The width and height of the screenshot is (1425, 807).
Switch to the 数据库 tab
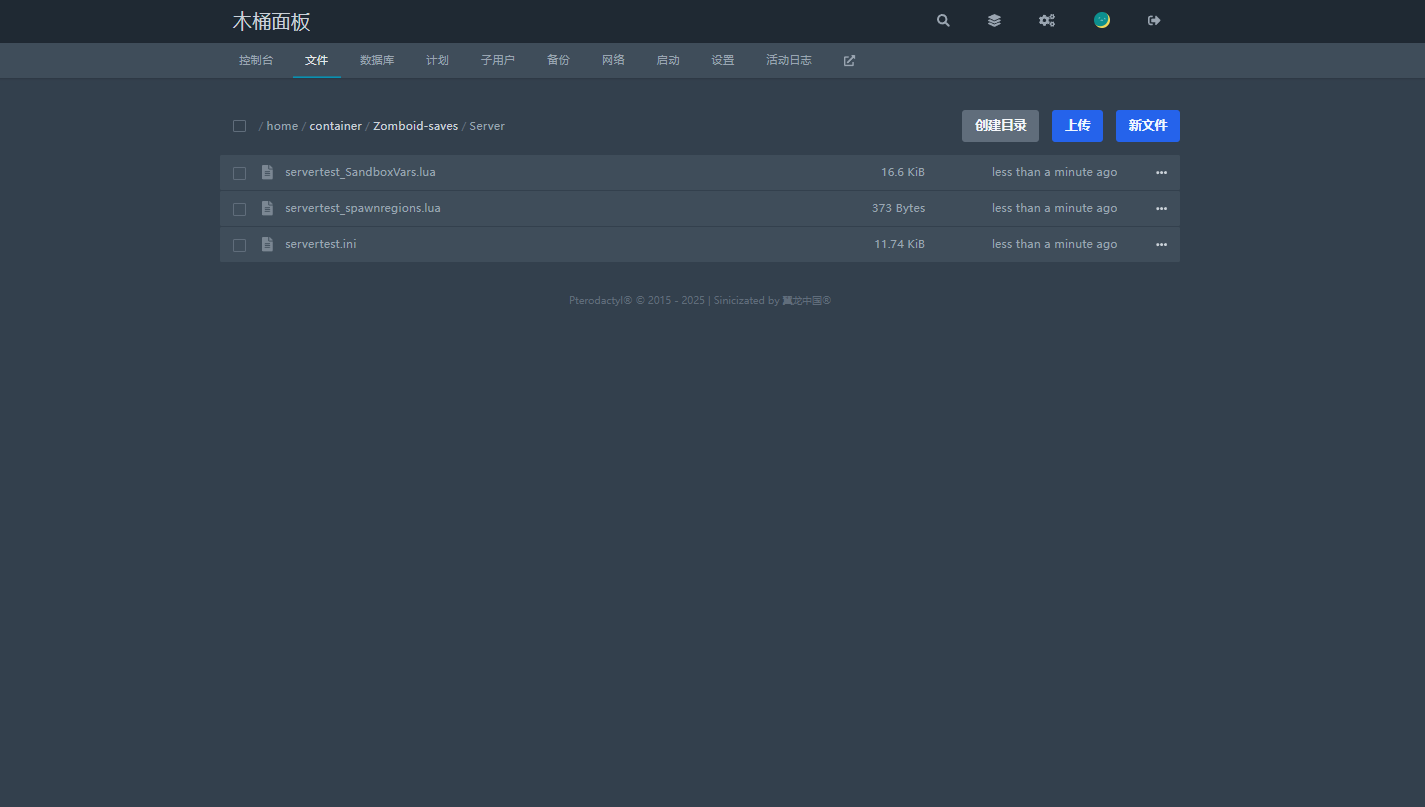[377, 61]
